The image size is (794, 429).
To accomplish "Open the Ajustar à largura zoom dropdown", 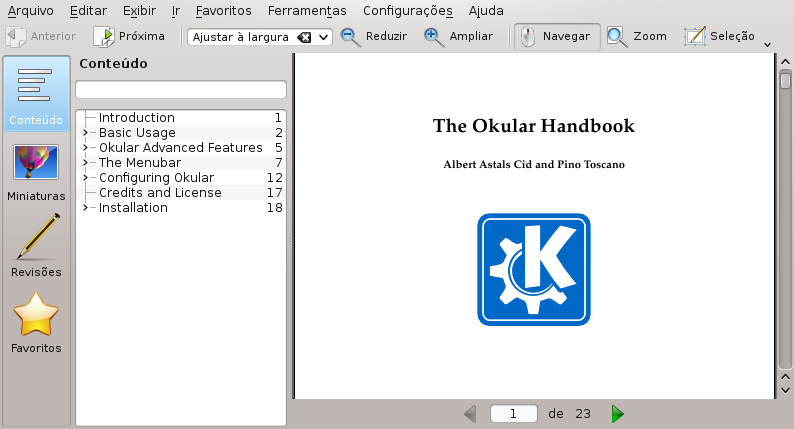I will [324, 37].
